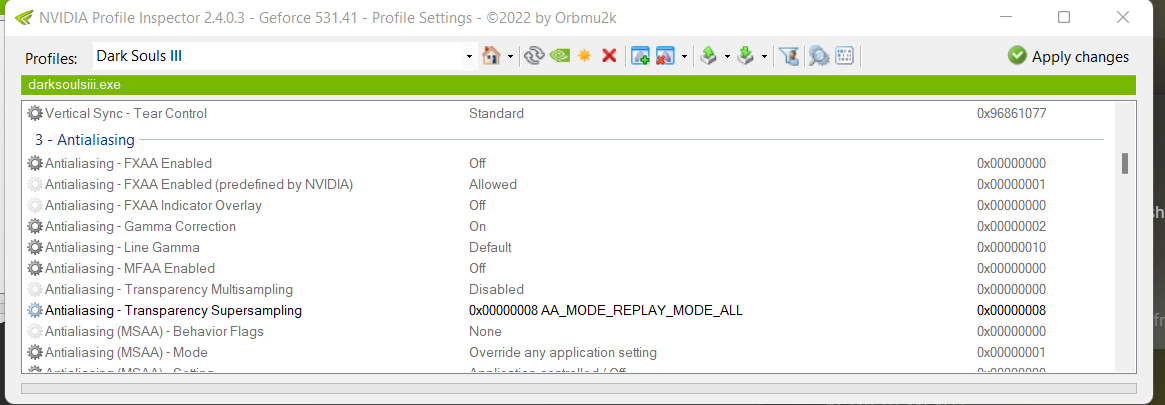Minimize the NVIDIA Profile Inspector window
1165x405 pixels.
tap(1005, 17)
